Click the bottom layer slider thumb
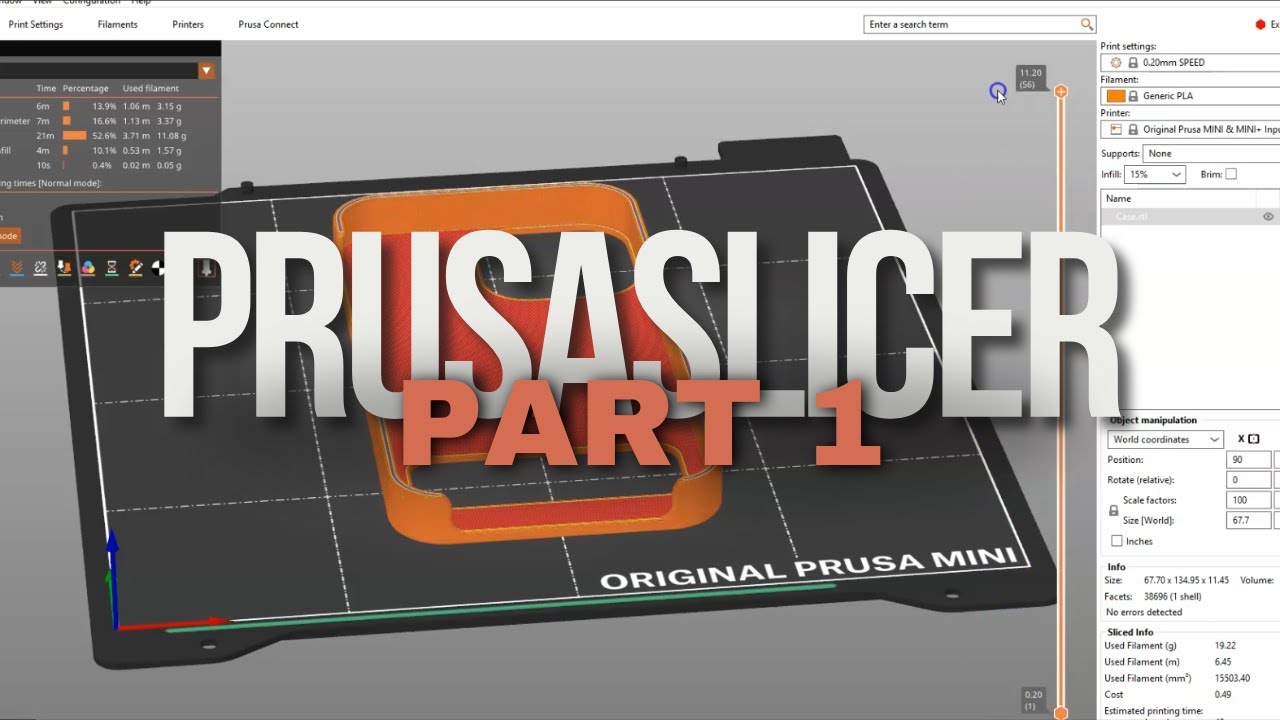The image size is (1280, 720). tap(1061, 713)
